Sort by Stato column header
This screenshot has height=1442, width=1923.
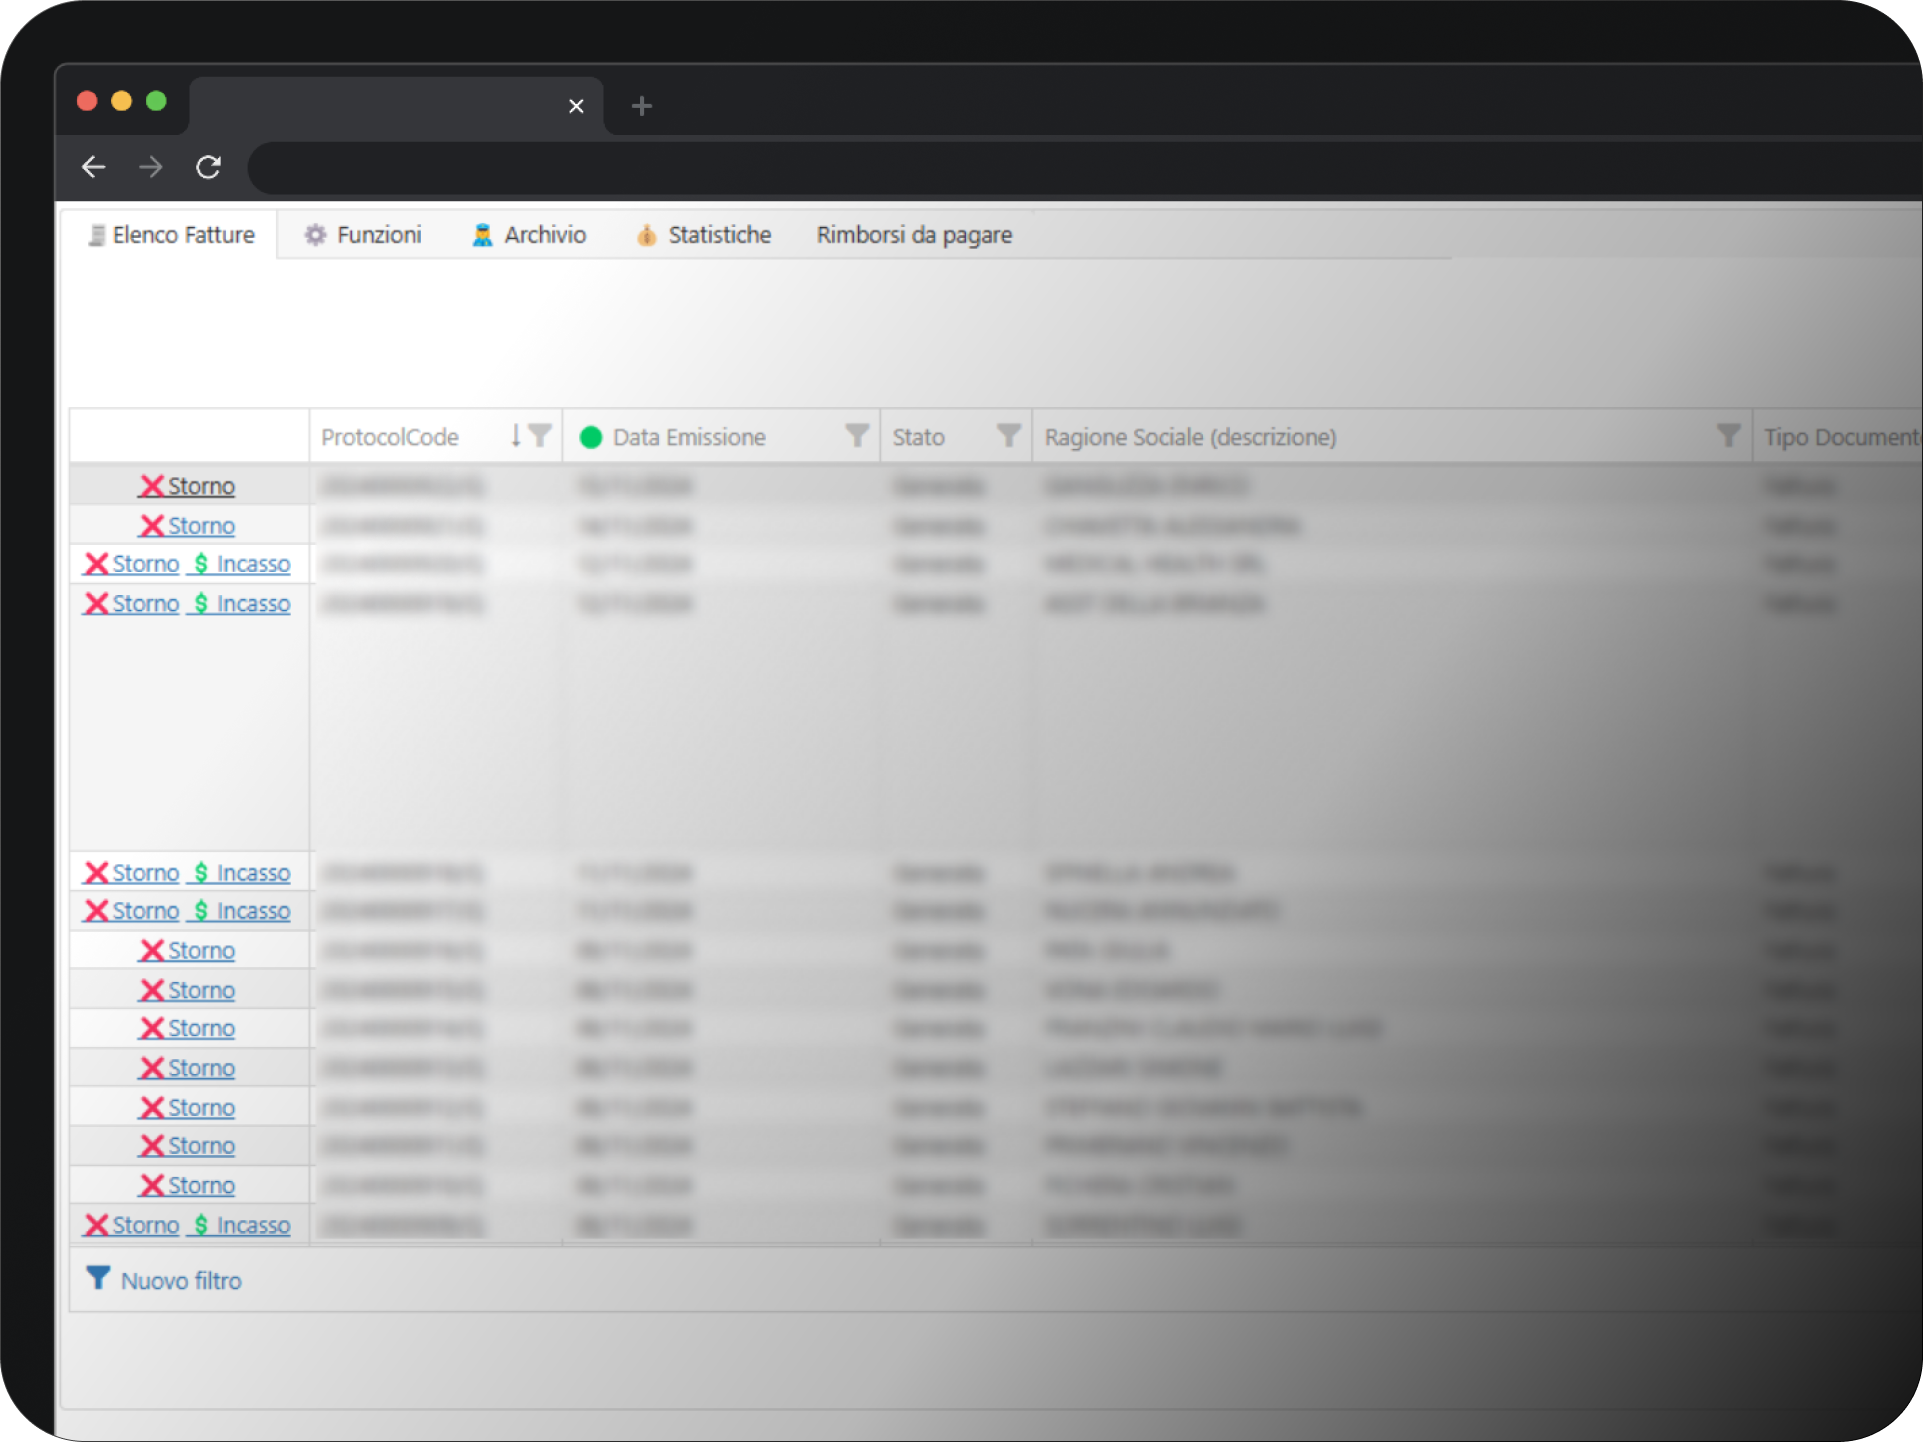919,437
